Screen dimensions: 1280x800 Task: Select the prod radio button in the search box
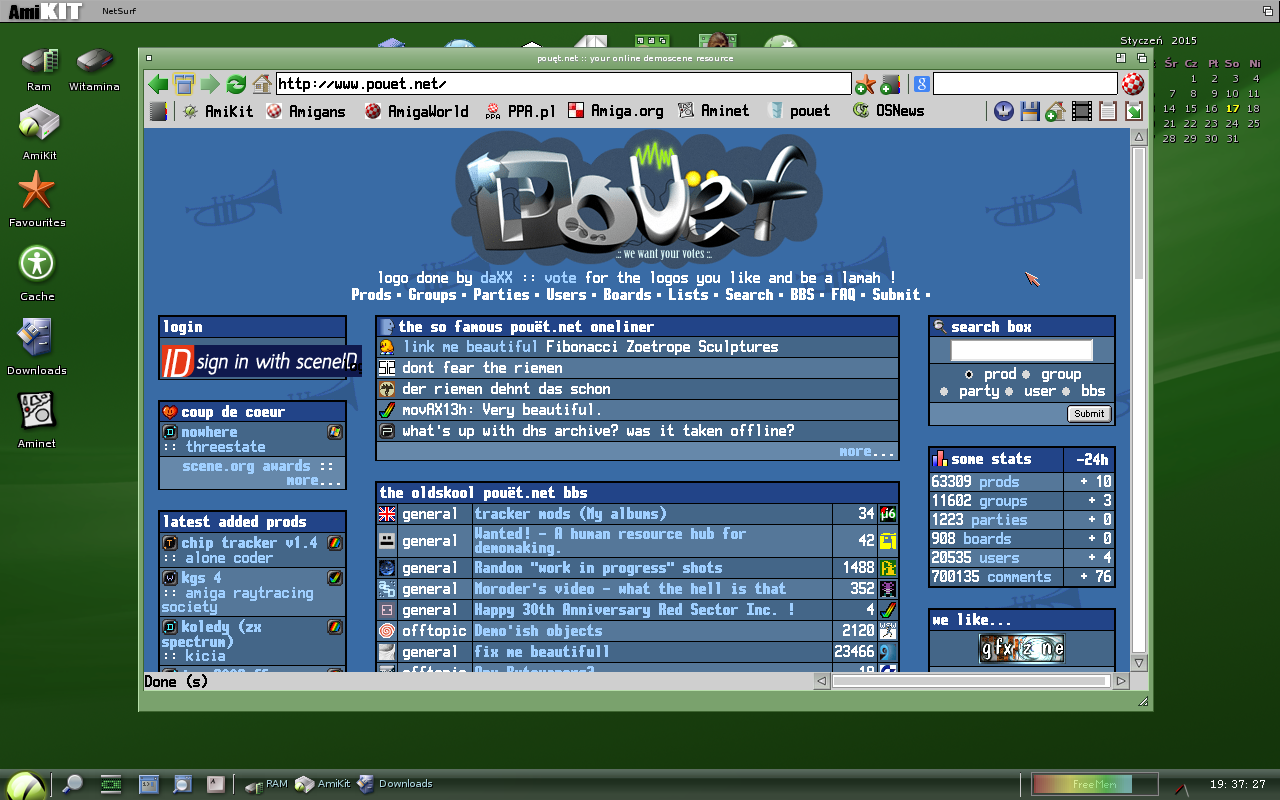[x=969, y=374]
